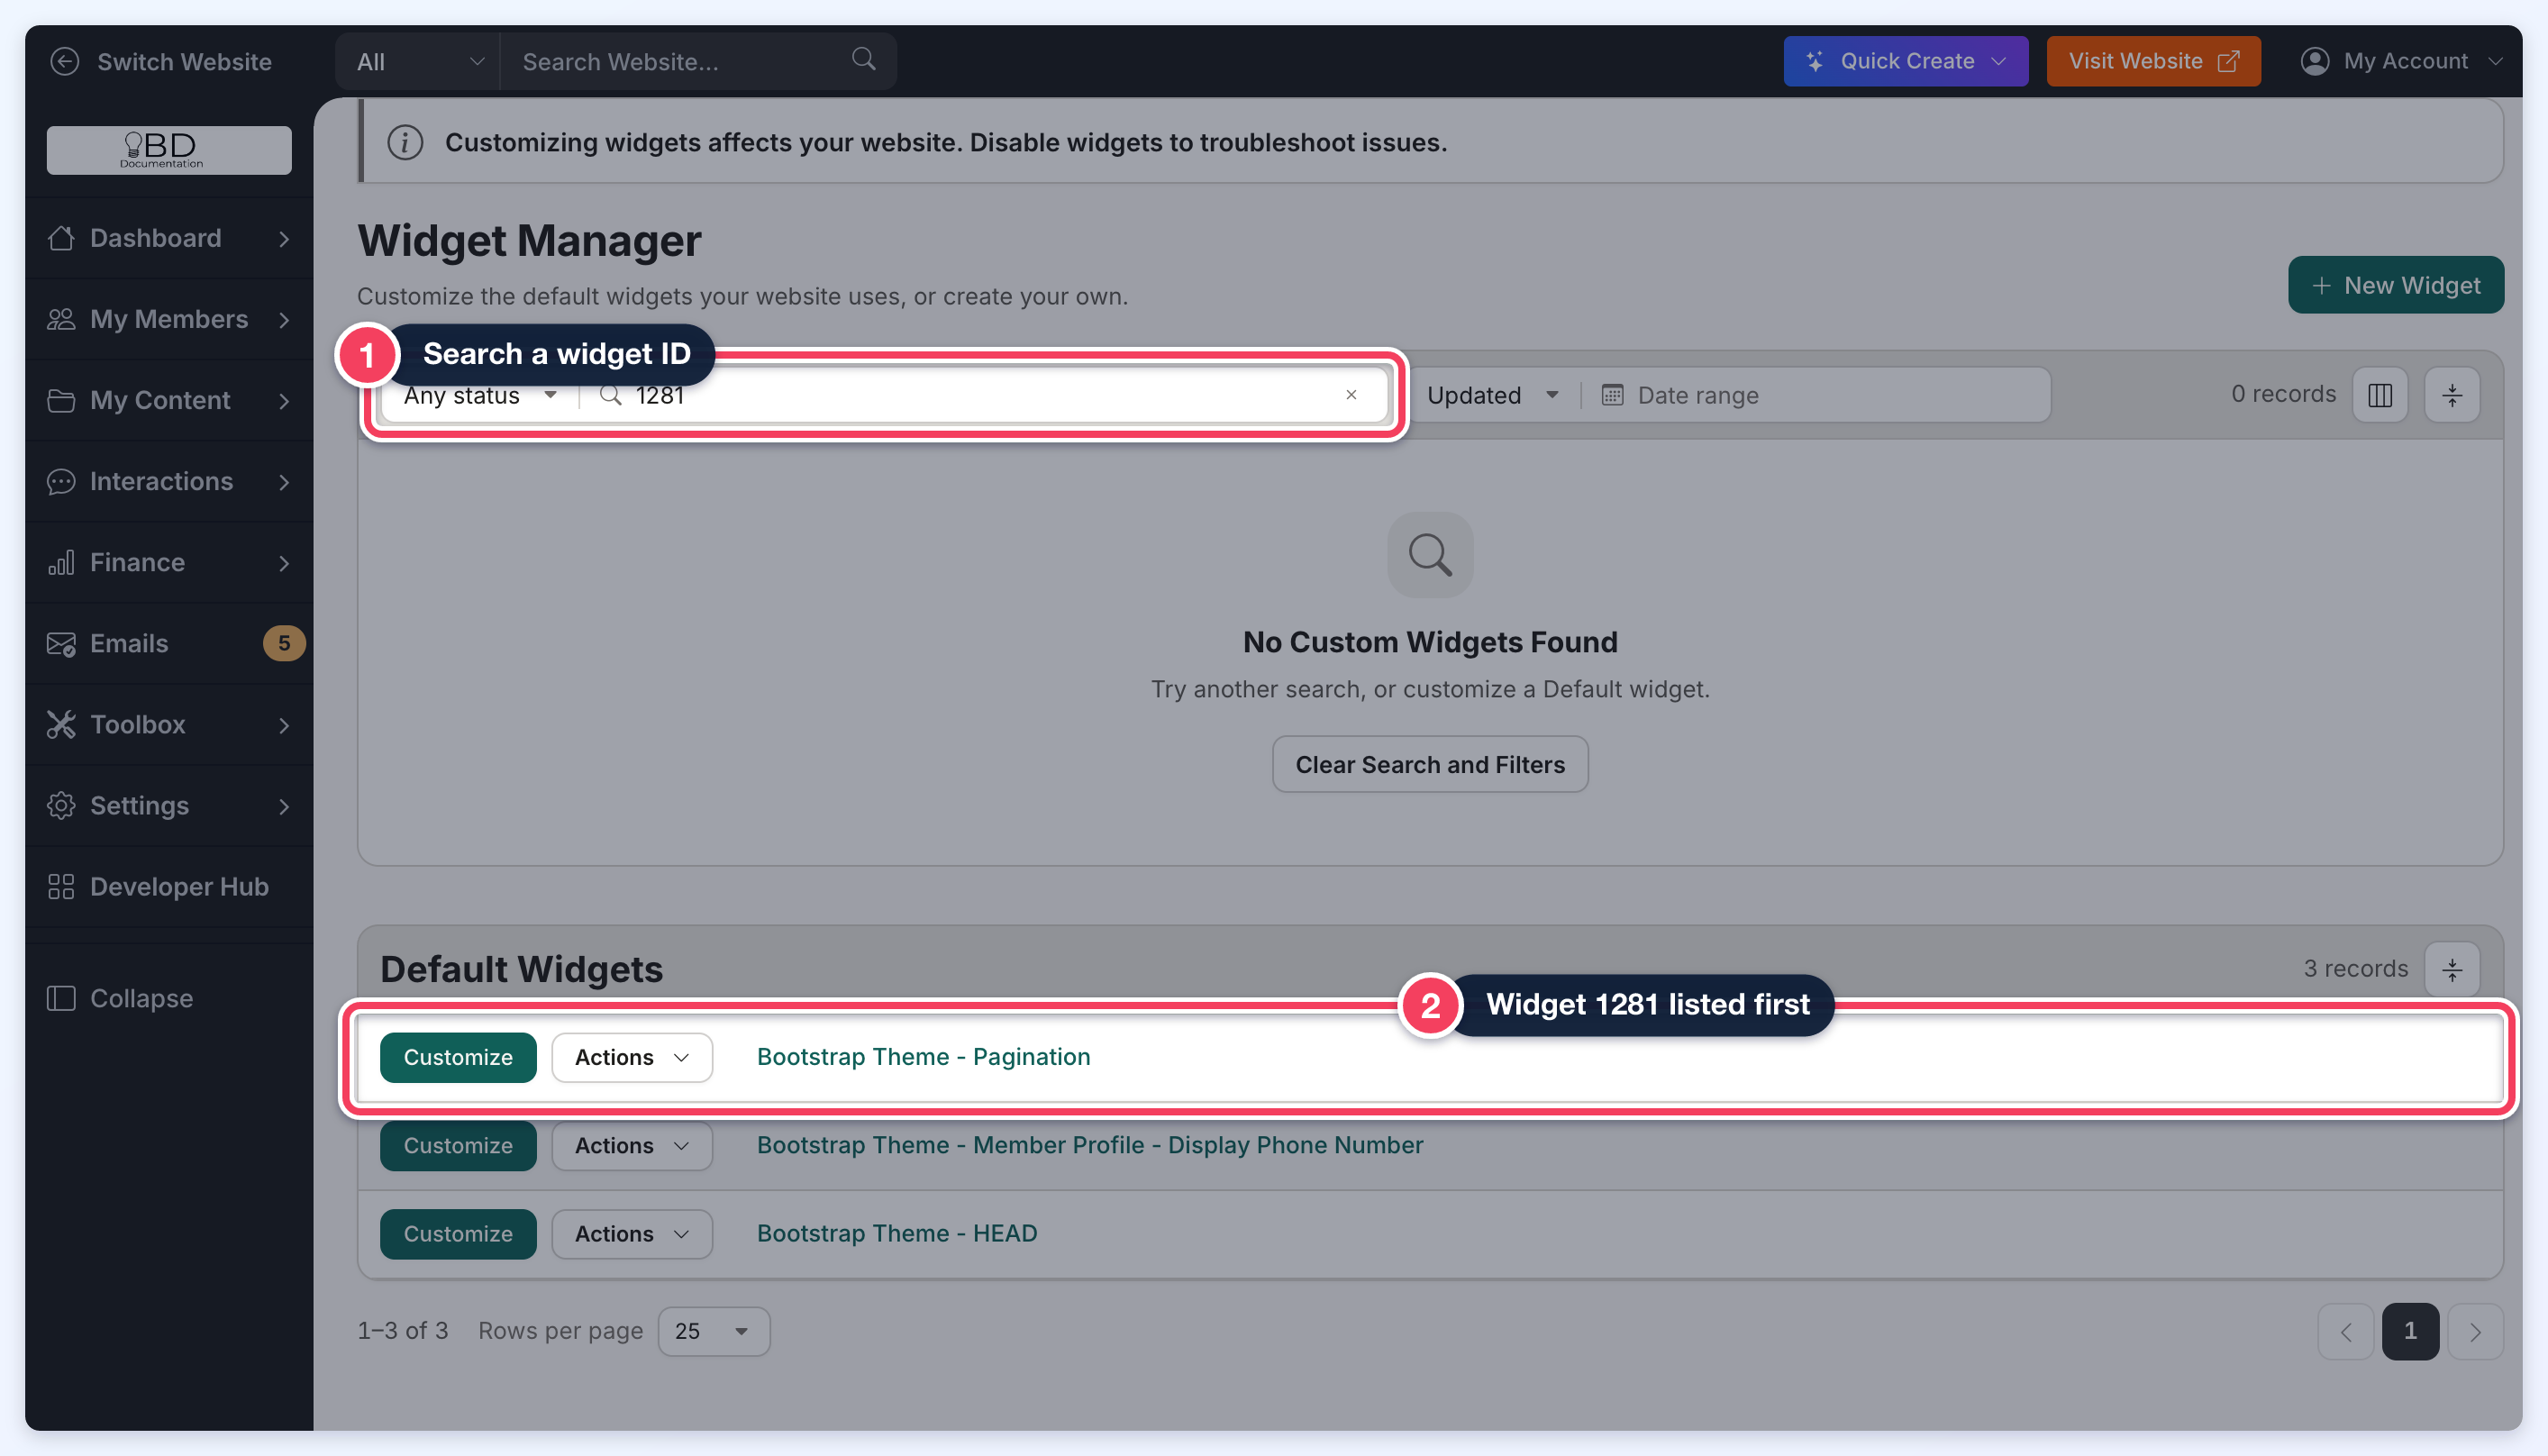Open the Bootstrap Theme - Pagination link
Viewport: 2548px width, 1456px height.
(x=923, y=1056)
